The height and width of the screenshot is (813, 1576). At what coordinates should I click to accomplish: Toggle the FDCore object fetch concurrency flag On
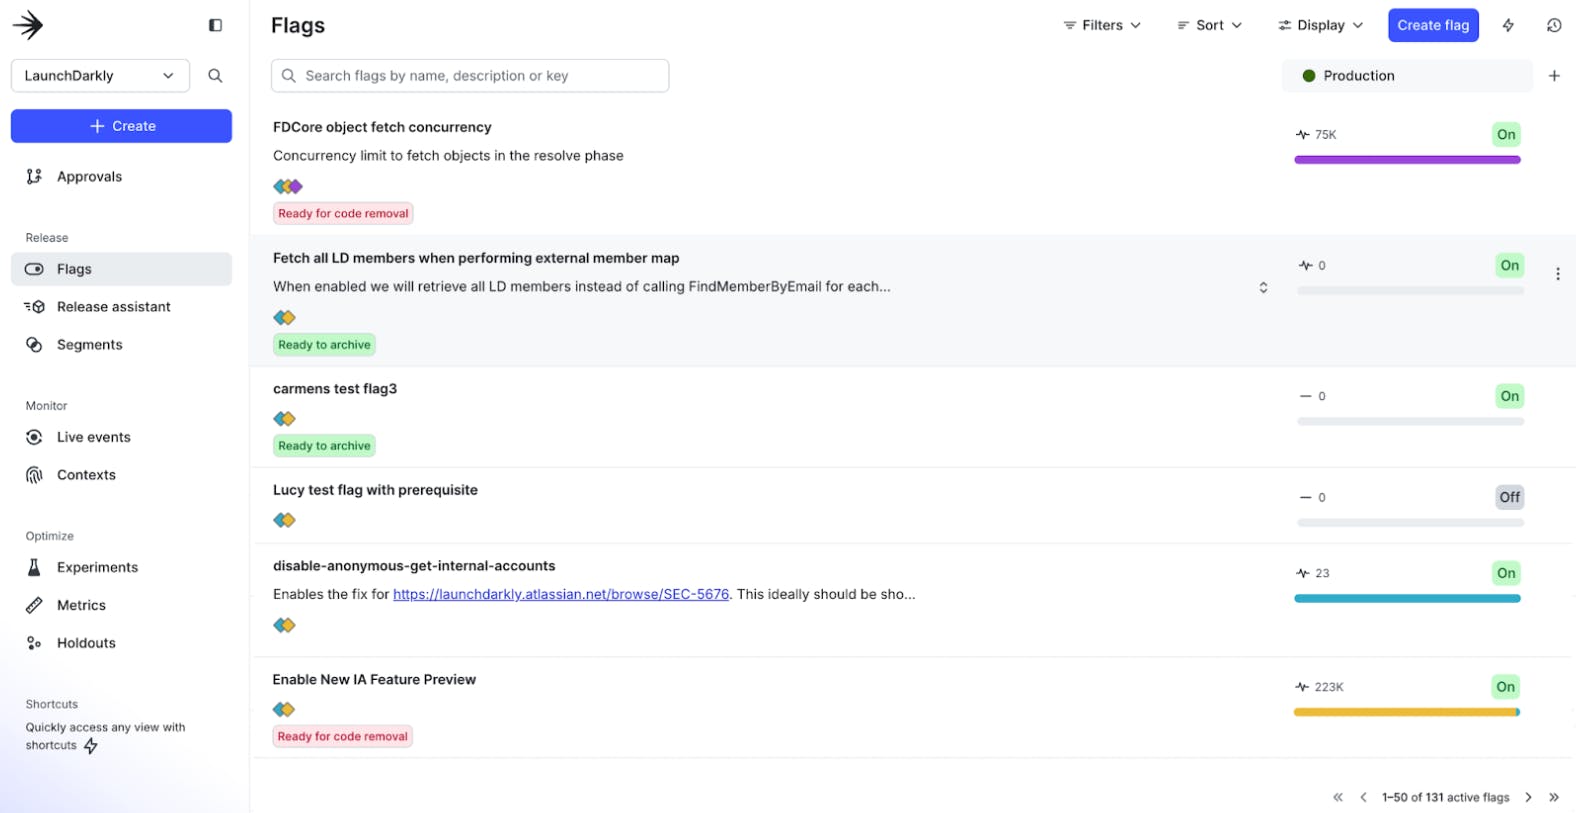click(x=1506, y=135)
